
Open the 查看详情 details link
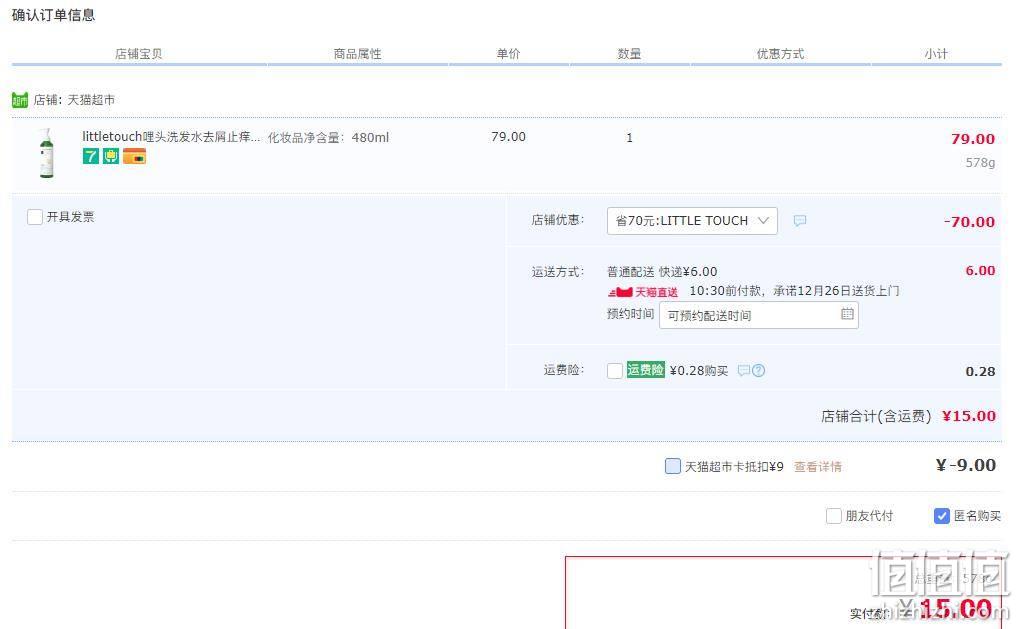point(818,467)
